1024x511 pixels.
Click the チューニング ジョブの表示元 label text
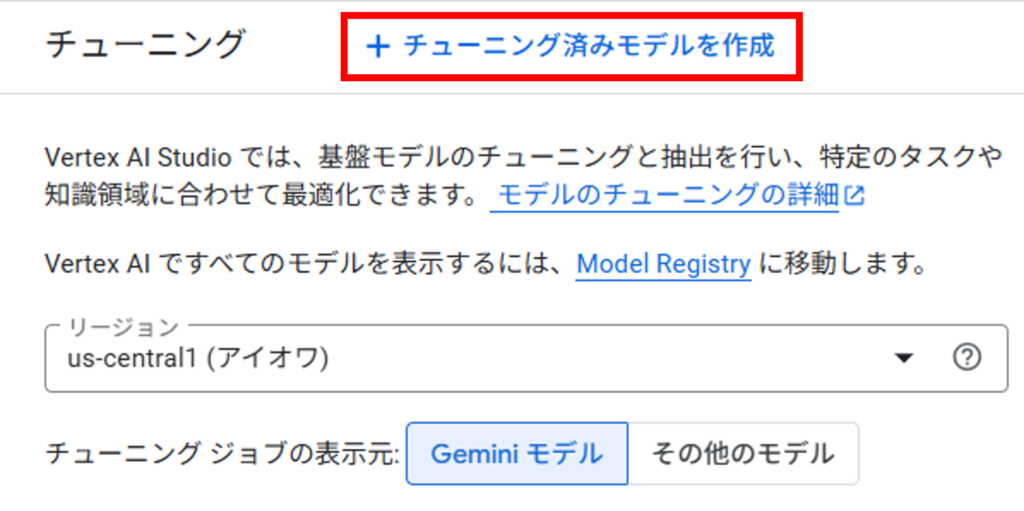[x=221, y=453]
